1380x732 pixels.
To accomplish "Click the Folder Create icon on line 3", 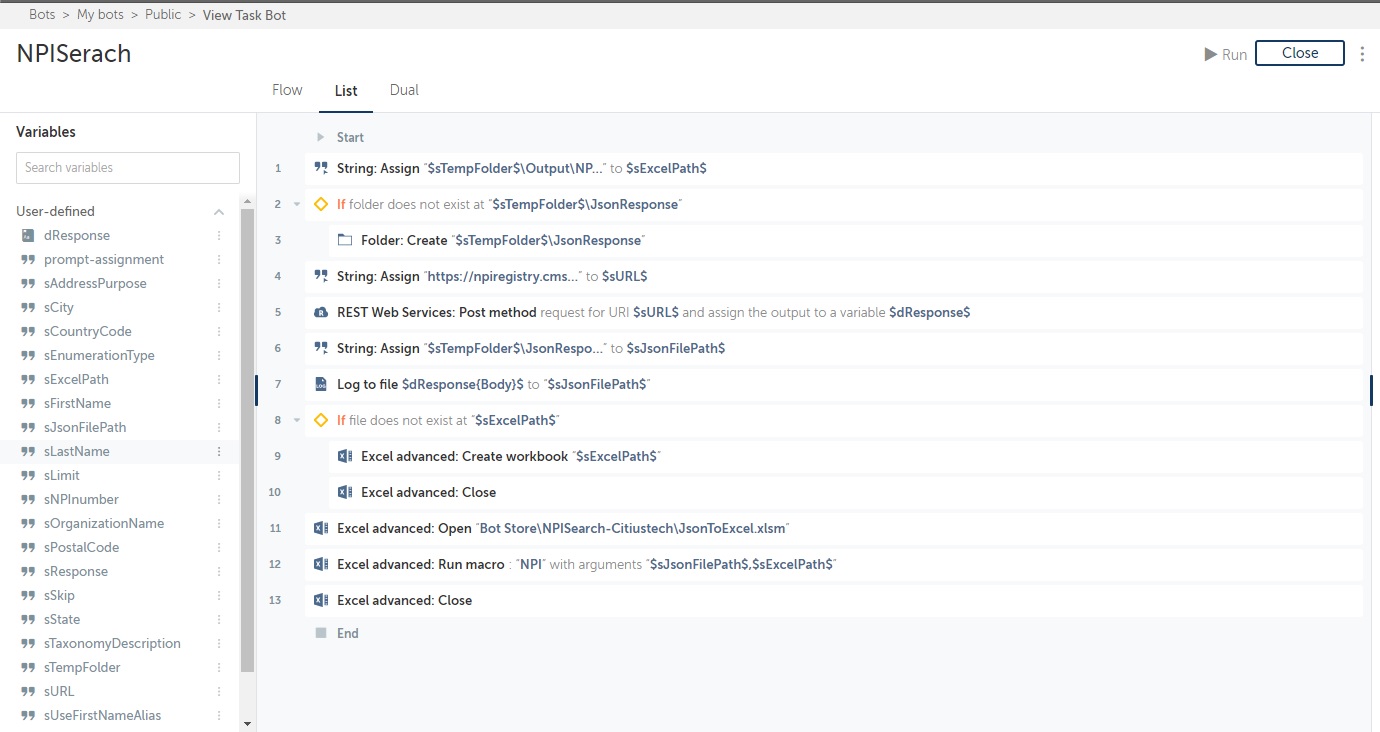I will (345, 240).
